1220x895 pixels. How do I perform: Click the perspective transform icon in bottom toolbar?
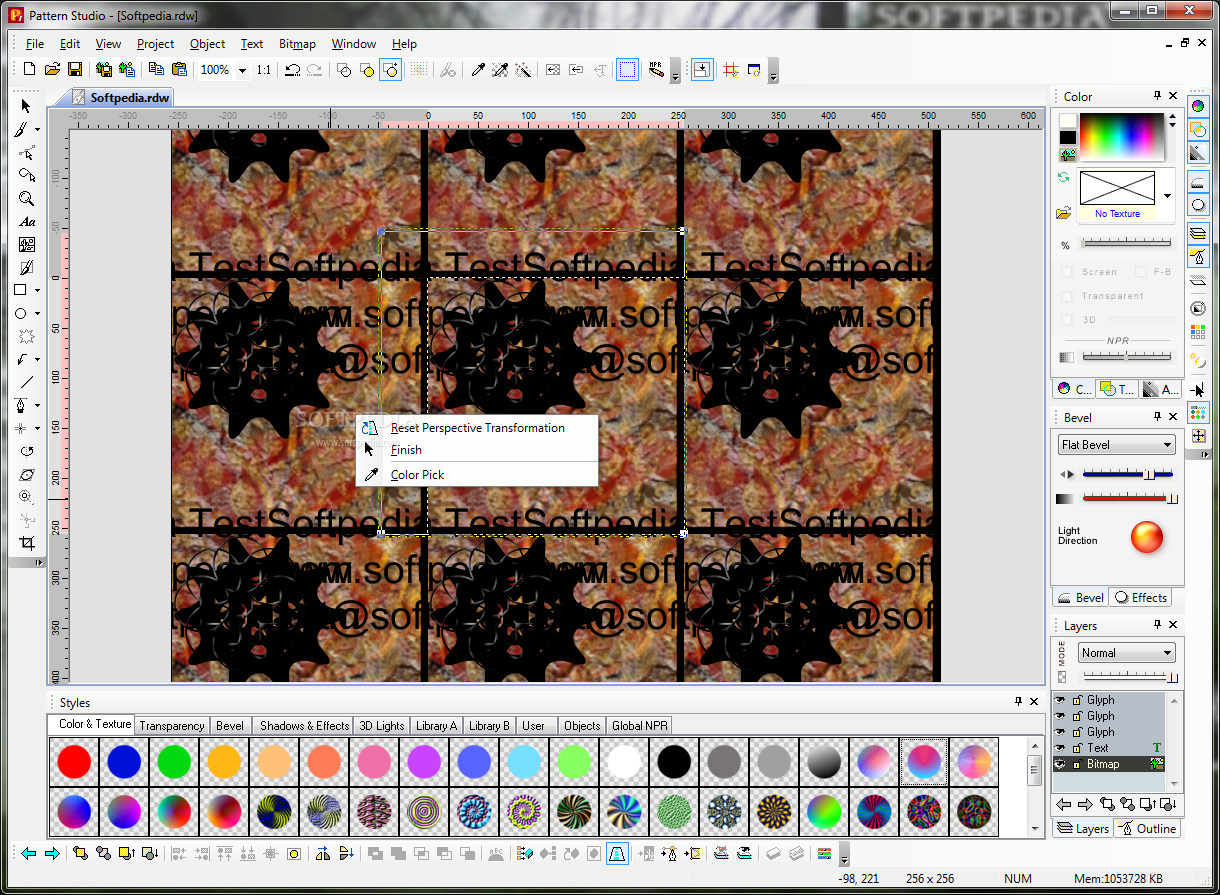[x=616, y=853]
